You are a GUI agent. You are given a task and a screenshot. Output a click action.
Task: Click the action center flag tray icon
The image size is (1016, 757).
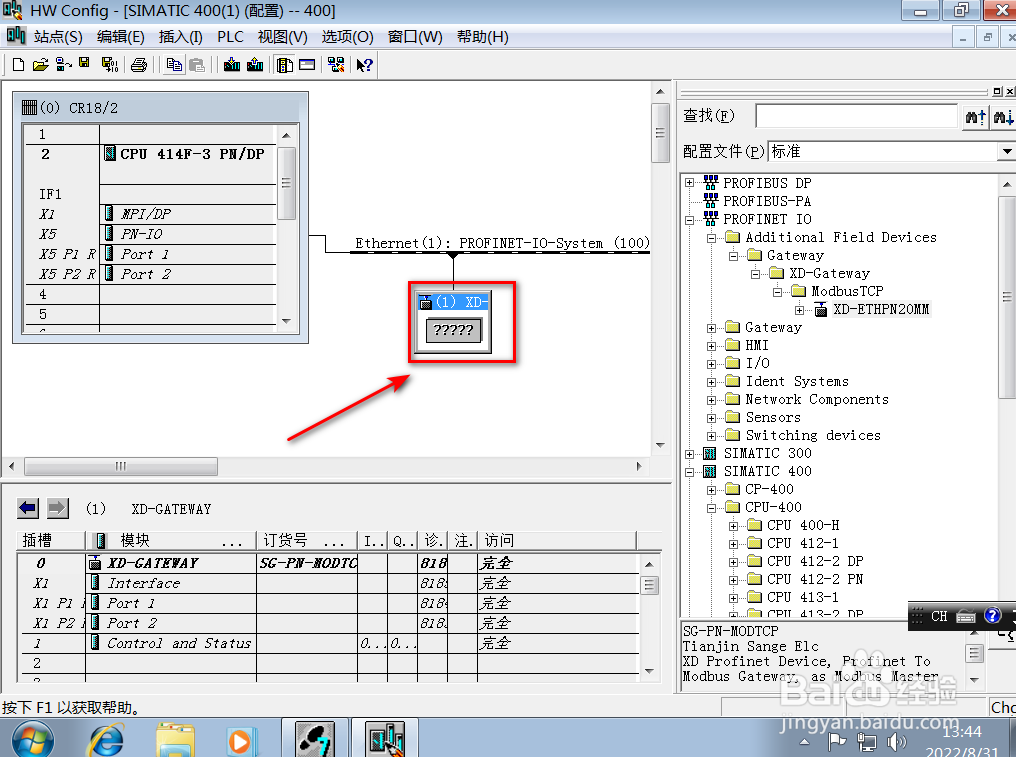point(837,741)
